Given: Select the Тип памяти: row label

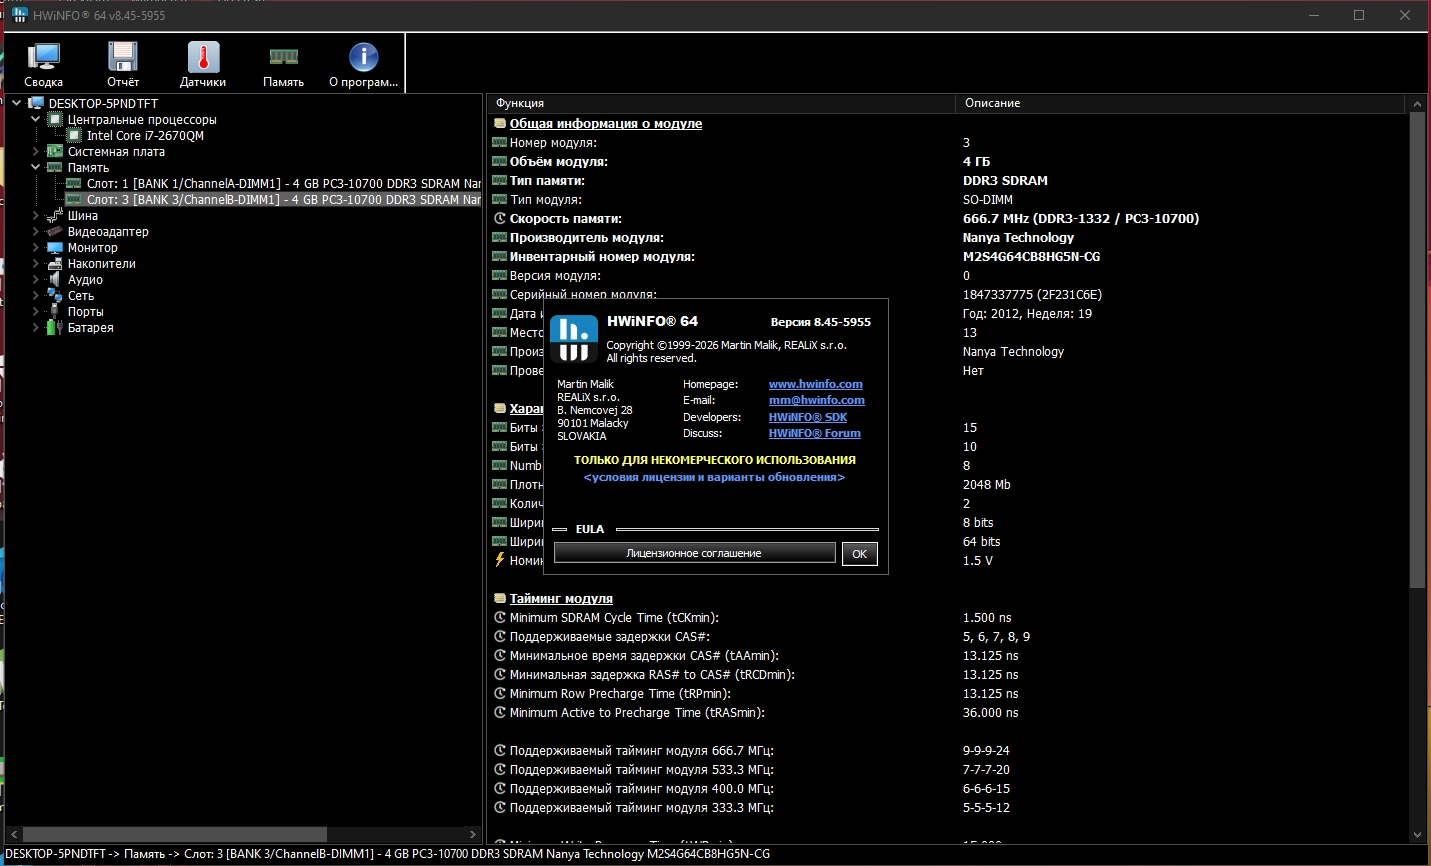Looking at the screenshot, I should click(547, 181).
